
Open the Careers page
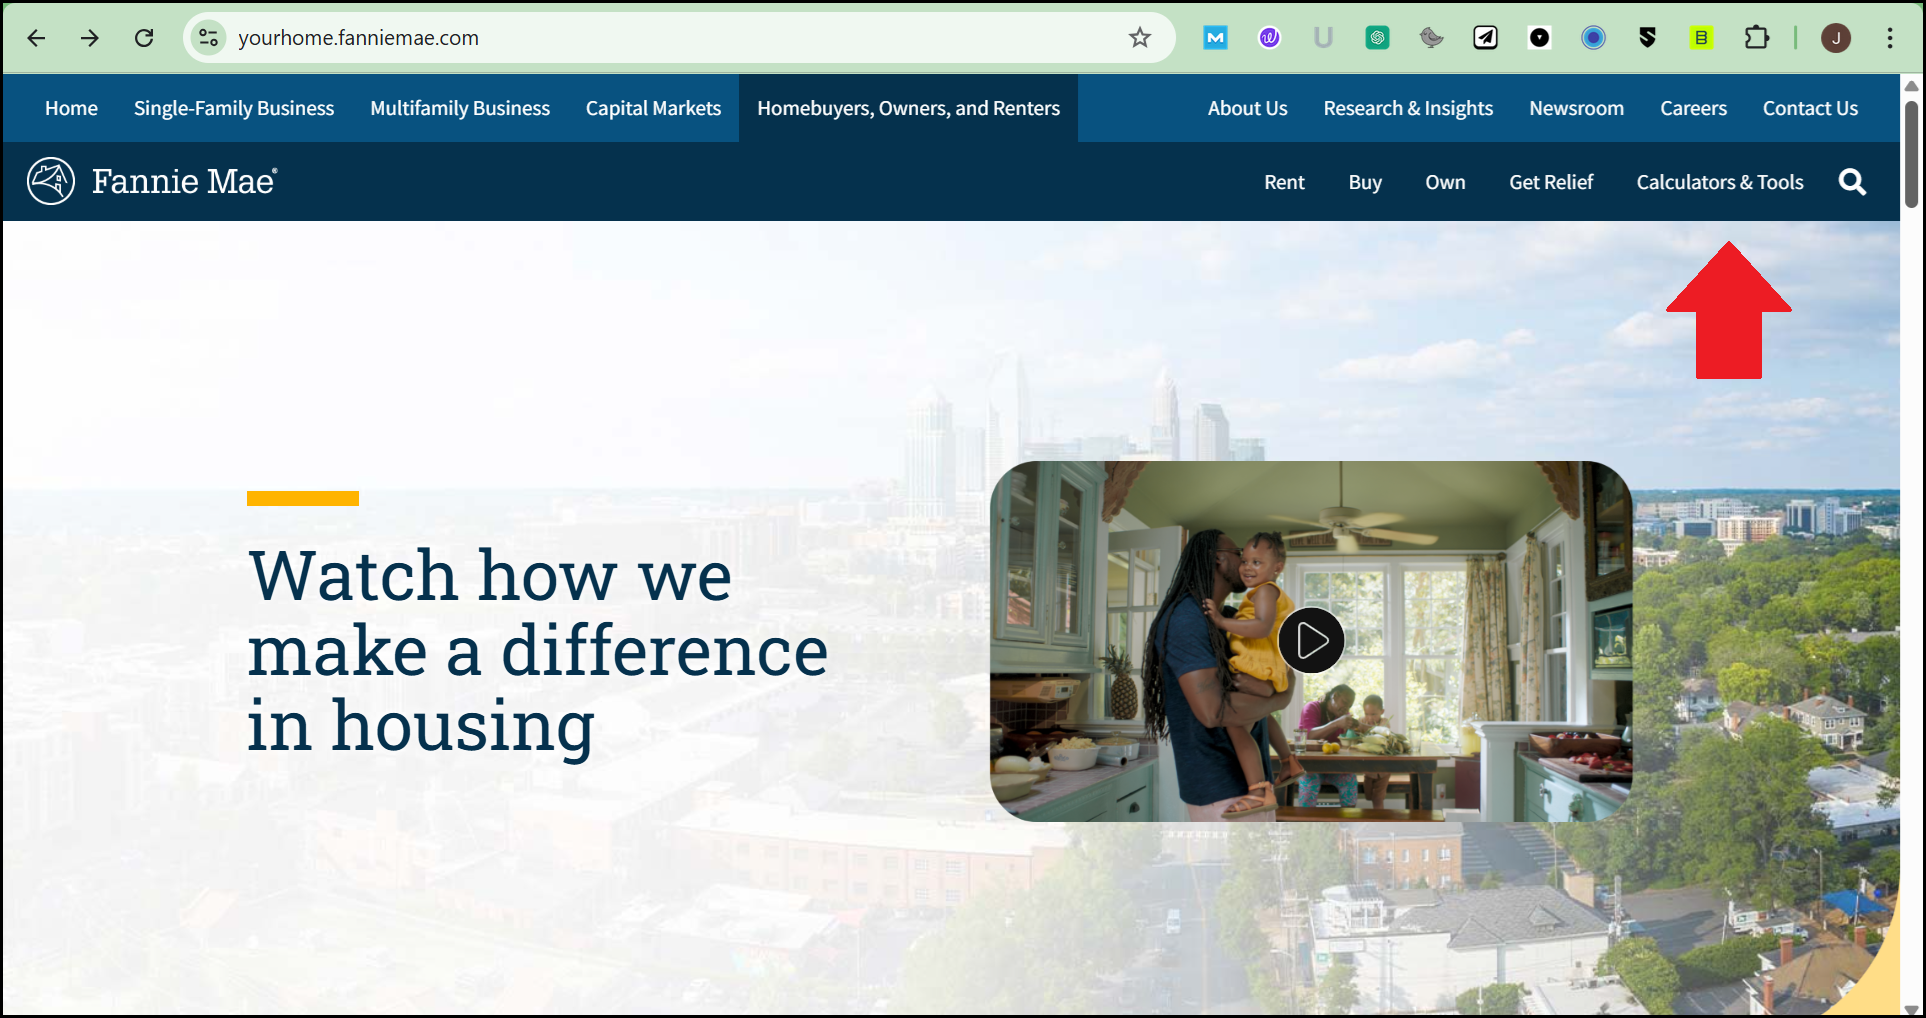1693,108
